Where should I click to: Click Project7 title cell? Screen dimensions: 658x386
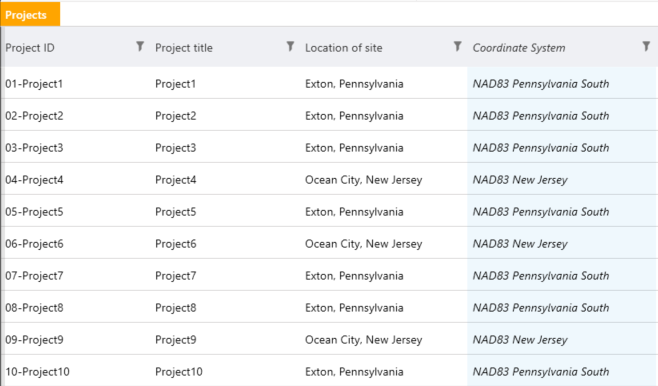click(175, 276)
